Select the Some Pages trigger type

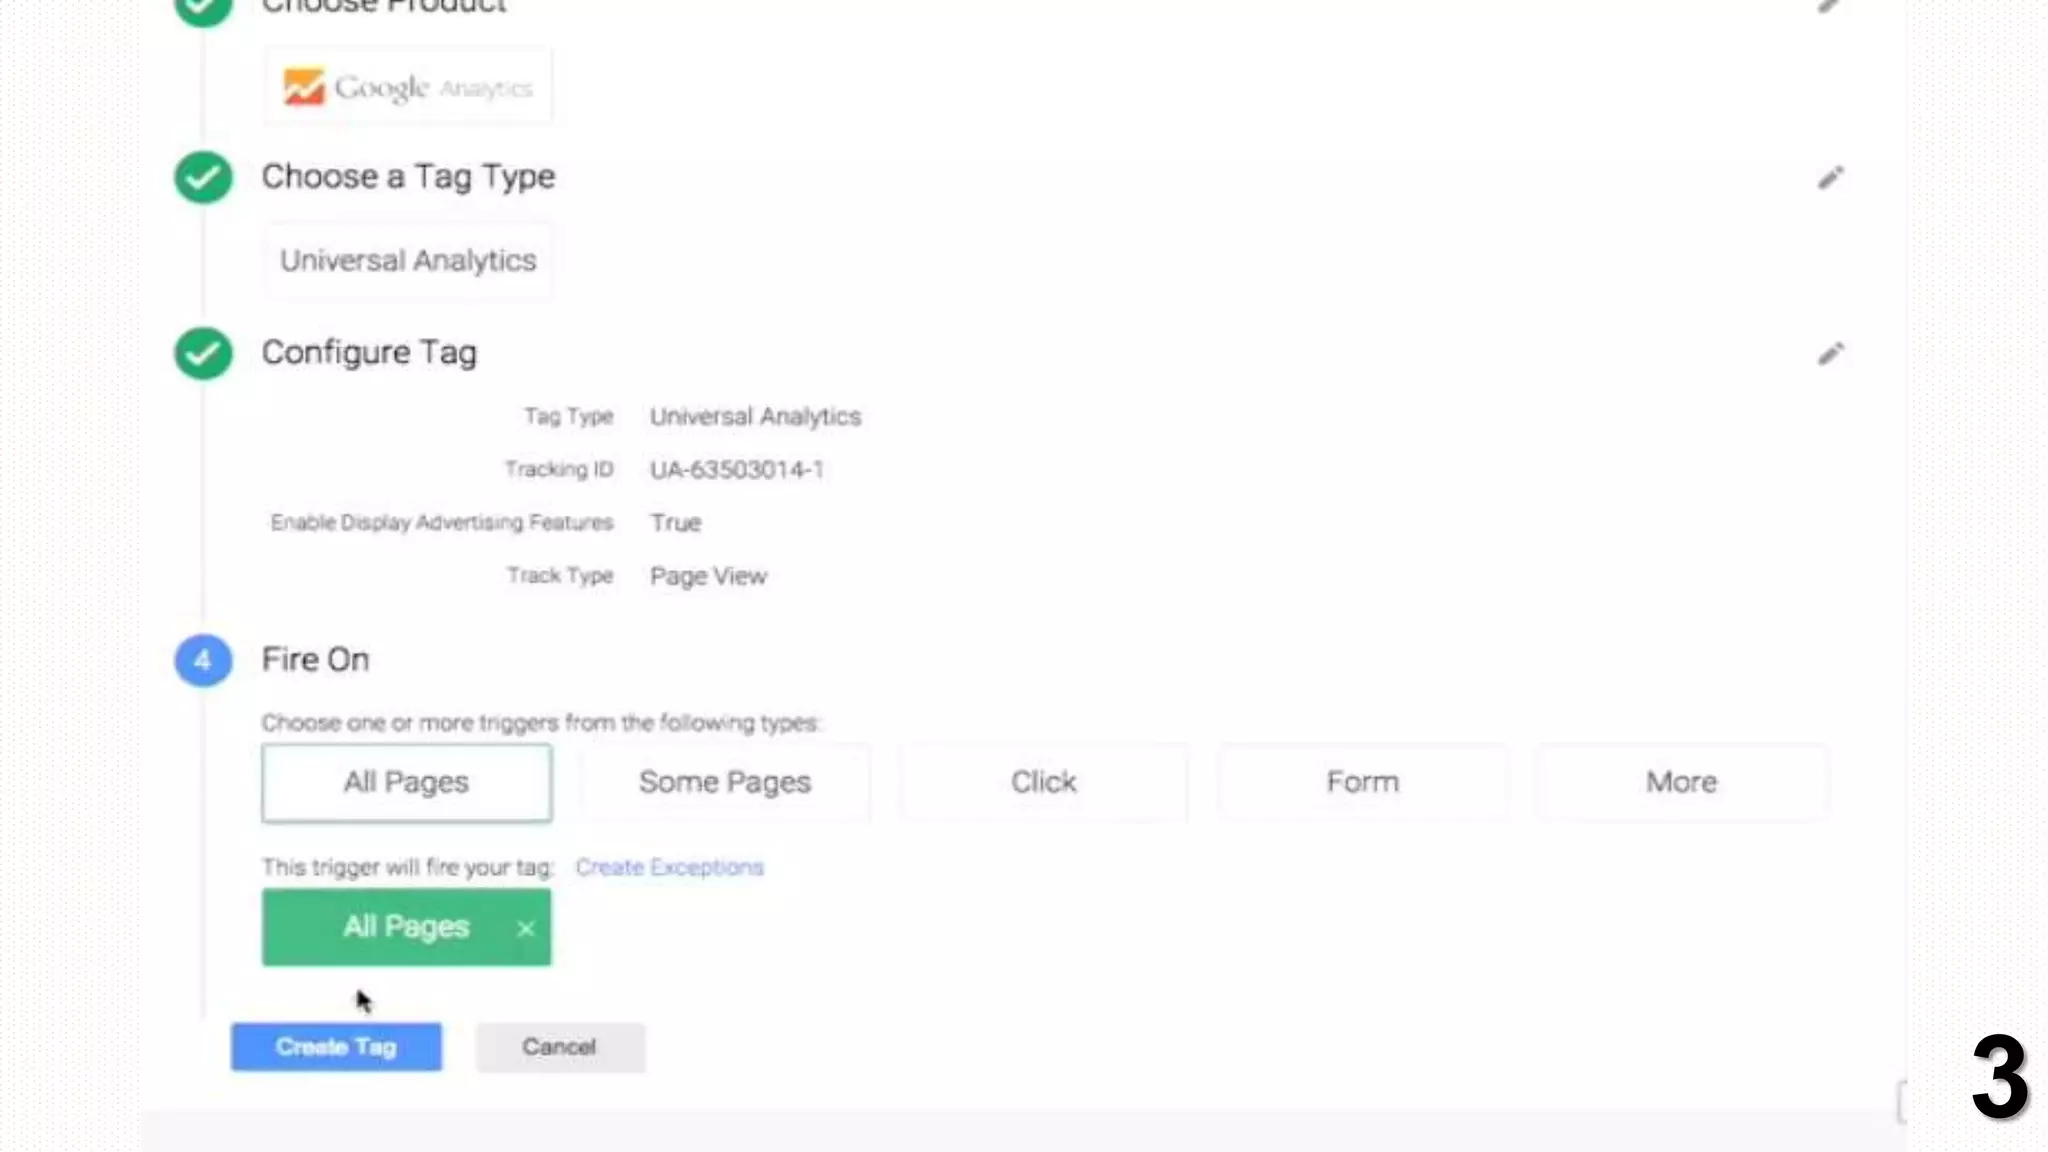point(725,782)
